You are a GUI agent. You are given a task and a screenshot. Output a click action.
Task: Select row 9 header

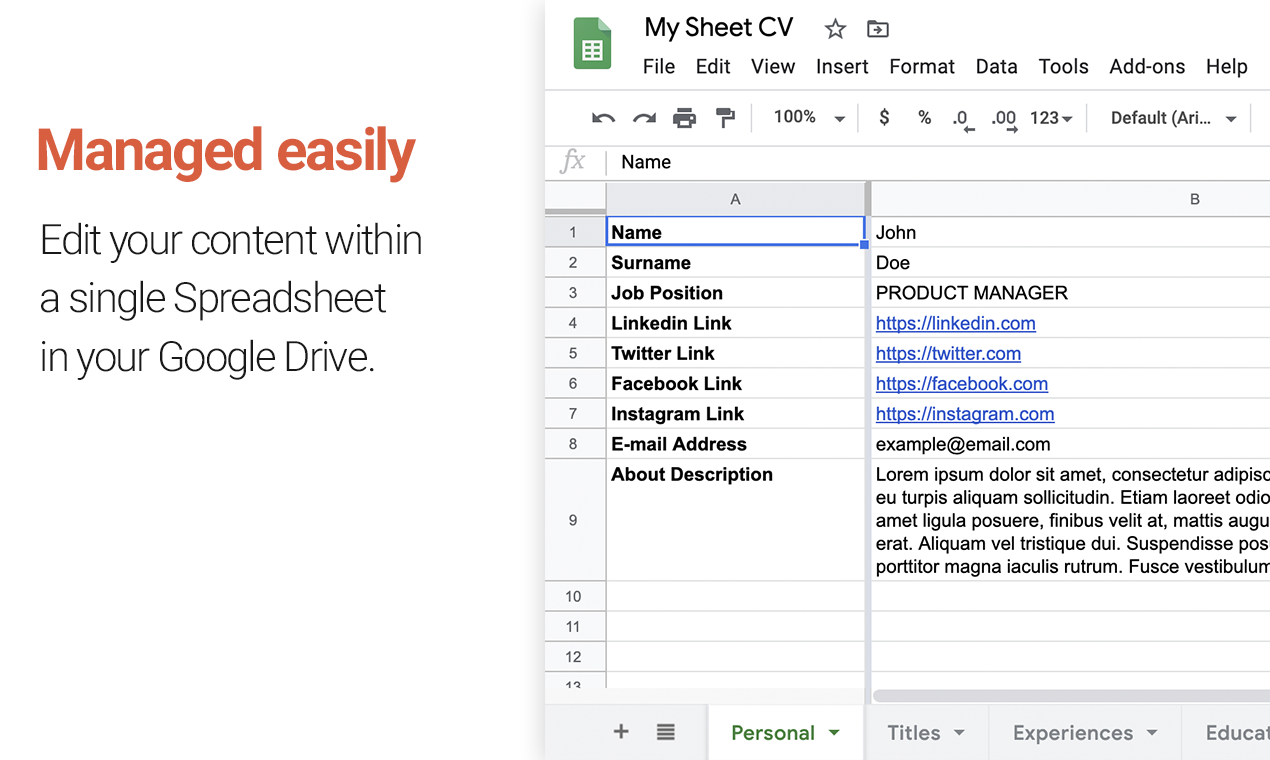(x=574, y=520)
